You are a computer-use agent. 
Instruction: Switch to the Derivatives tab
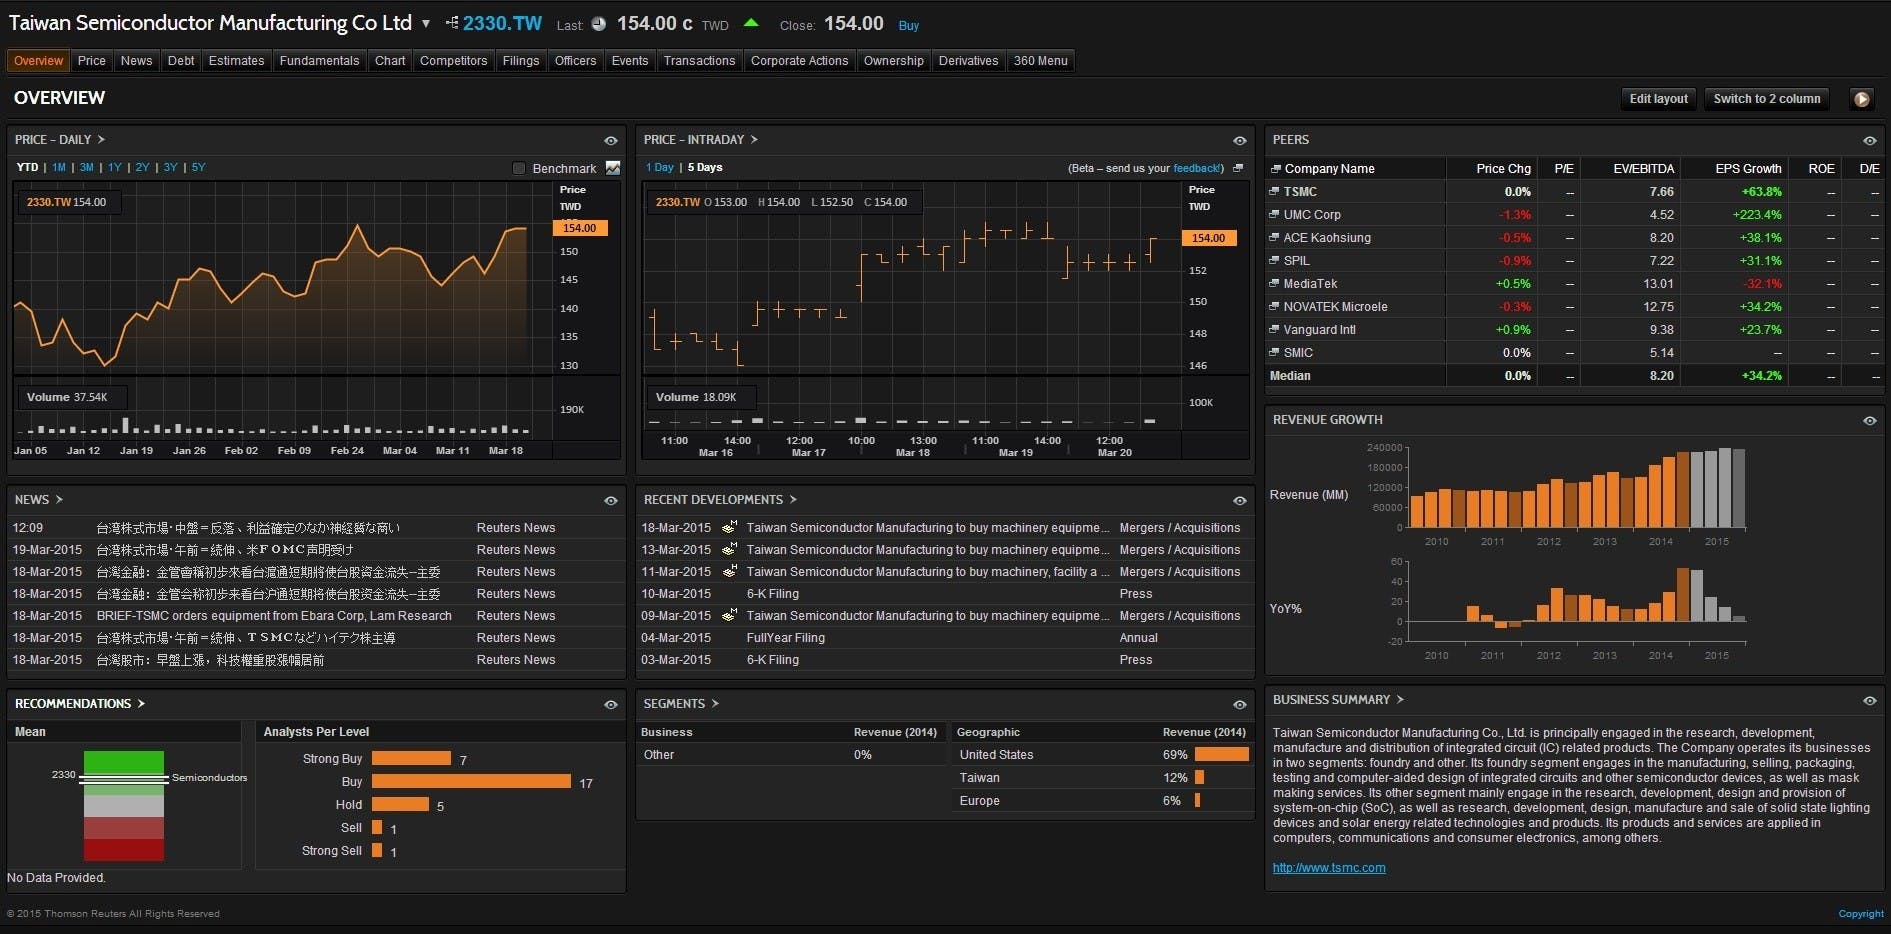click(968, 61)
